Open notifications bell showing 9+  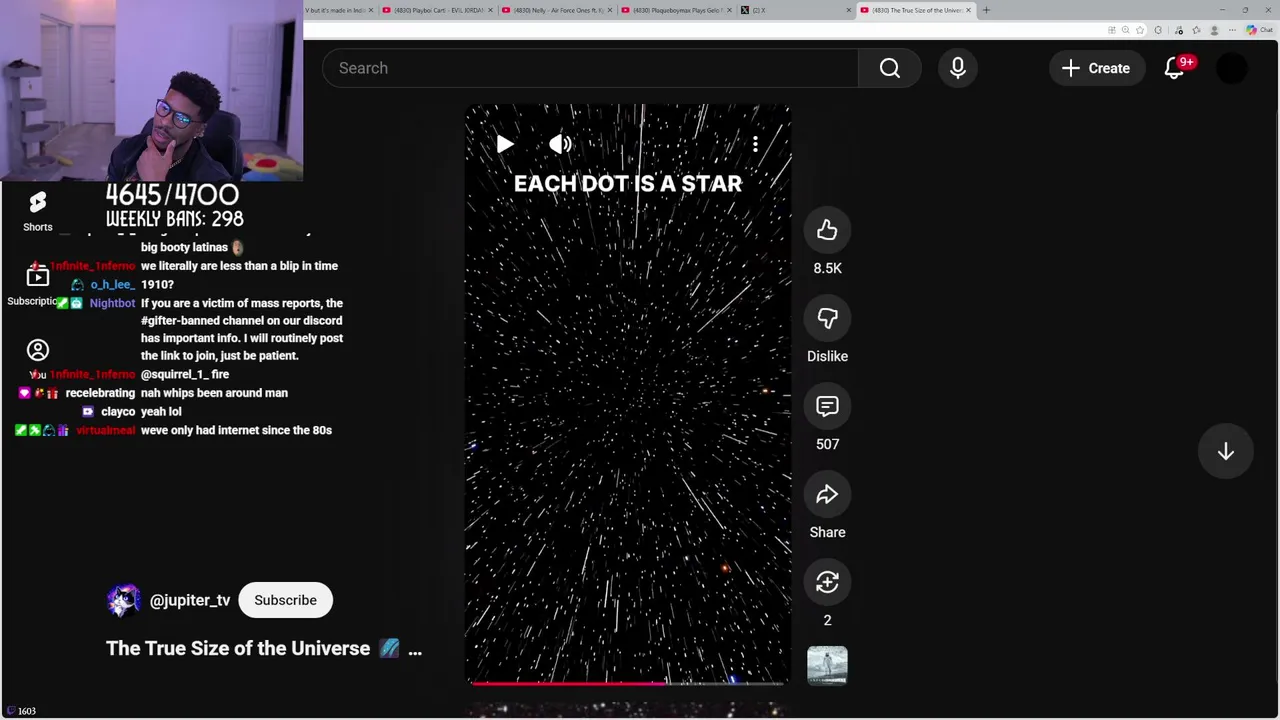click(x=1175, y=68)
